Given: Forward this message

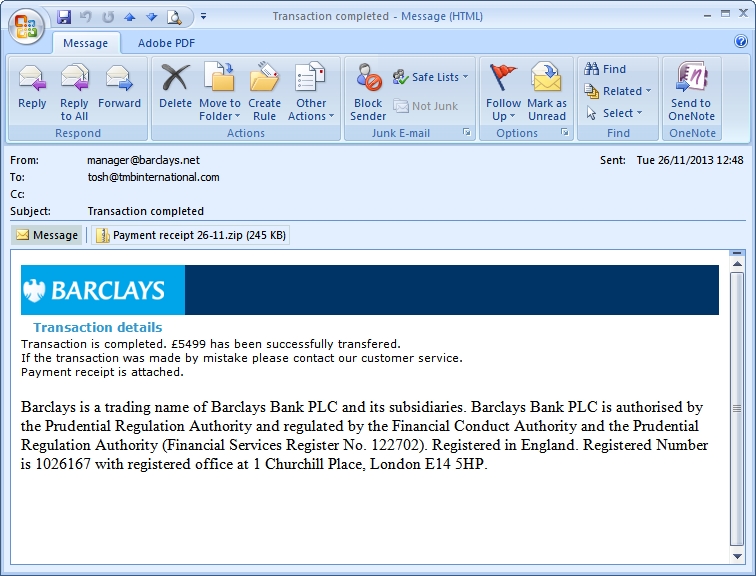Looking at the screenshot, I should (x=119, y=87).
